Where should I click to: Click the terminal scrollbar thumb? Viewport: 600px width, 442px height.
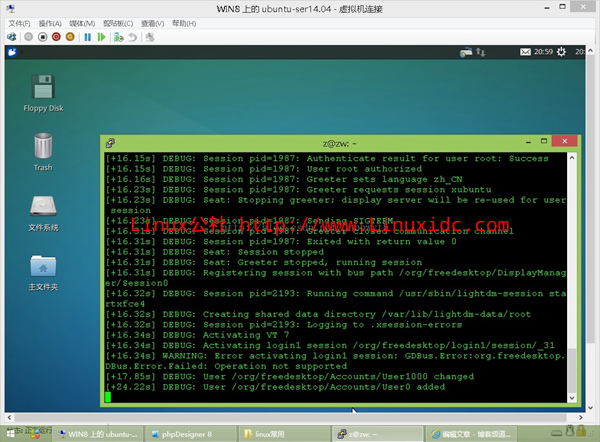tap(572, 370)
